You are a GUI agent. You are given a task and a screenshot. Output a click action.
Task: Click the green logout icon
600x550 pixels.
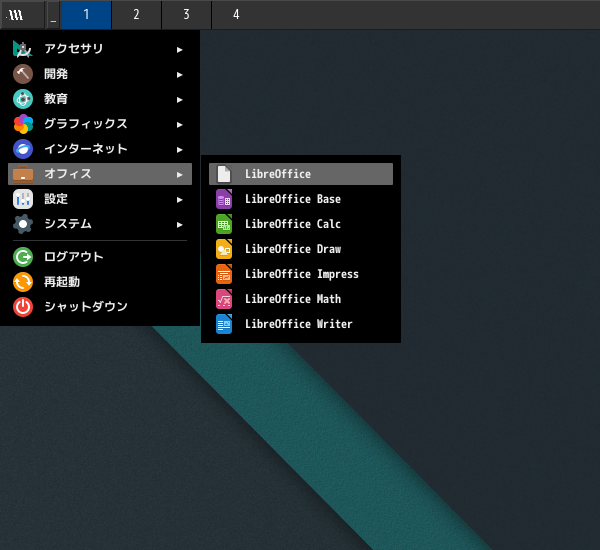pos(23,257)
